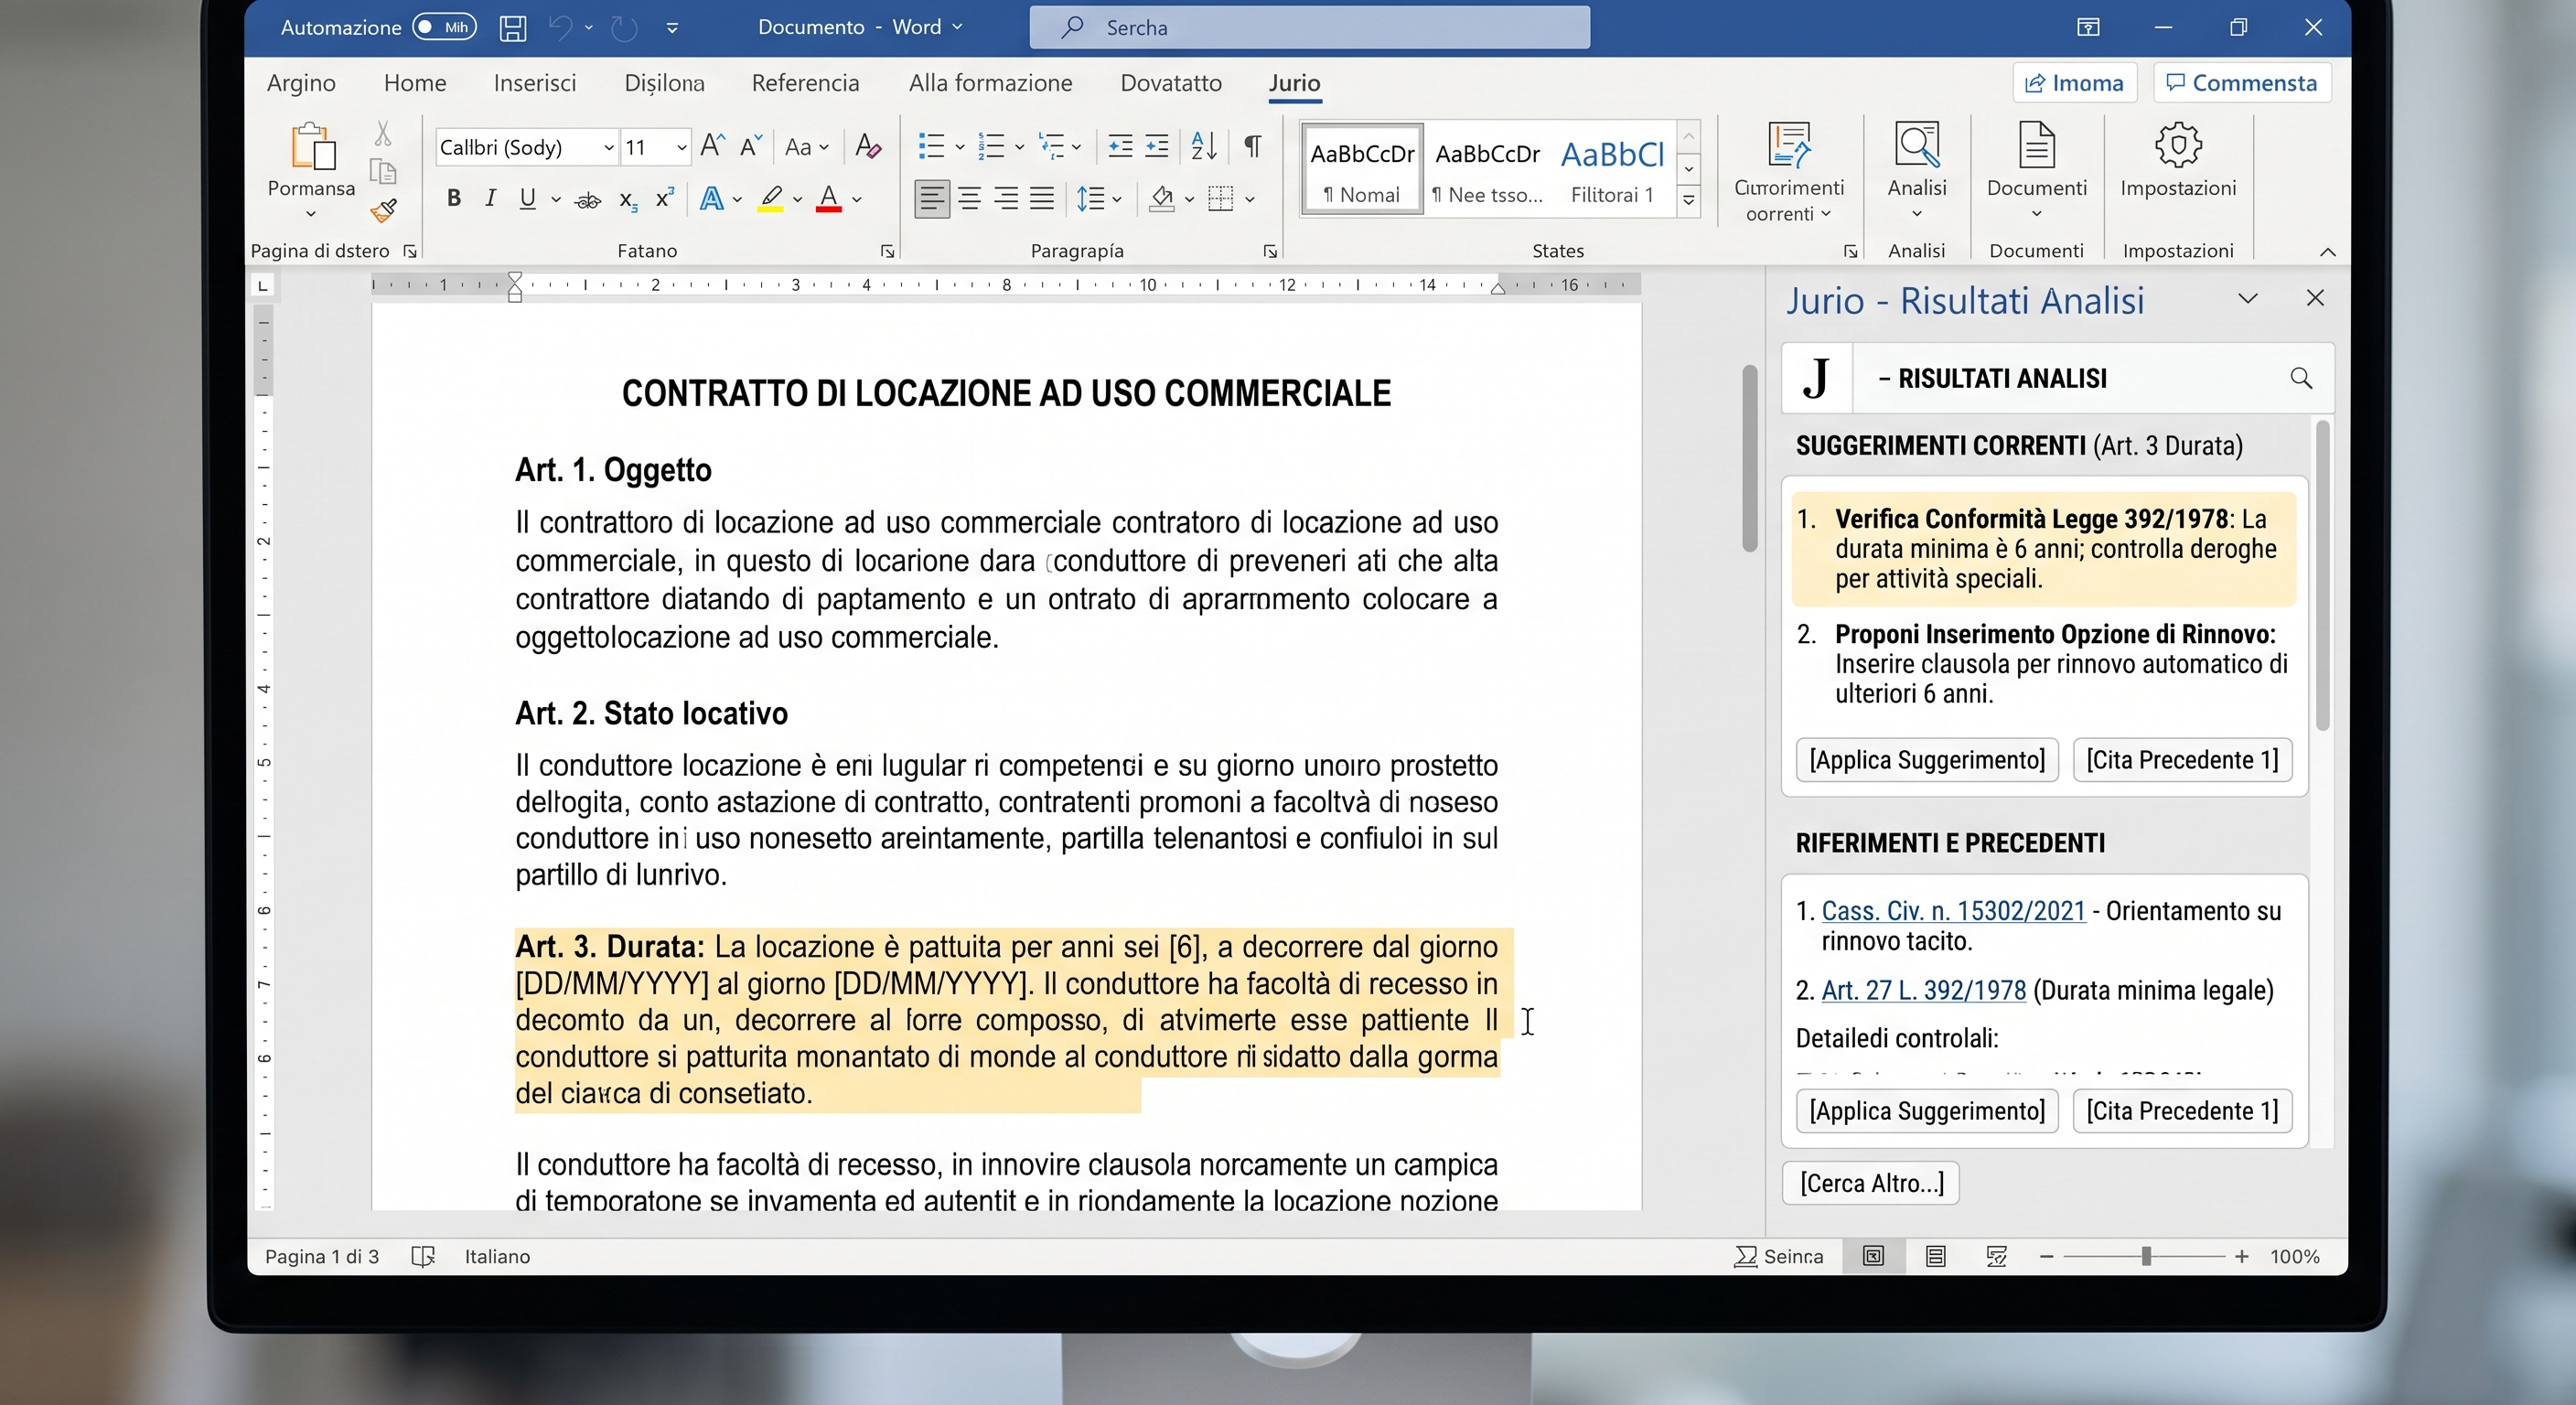The width and height of the screenshot is (2576, 1405).
Task: Click the Commensta button
Action: (2241, 83)
